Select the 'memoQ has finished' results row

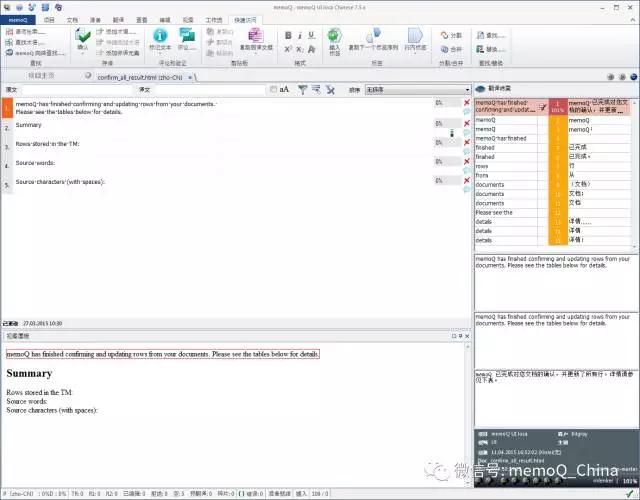tap(553, 138)
